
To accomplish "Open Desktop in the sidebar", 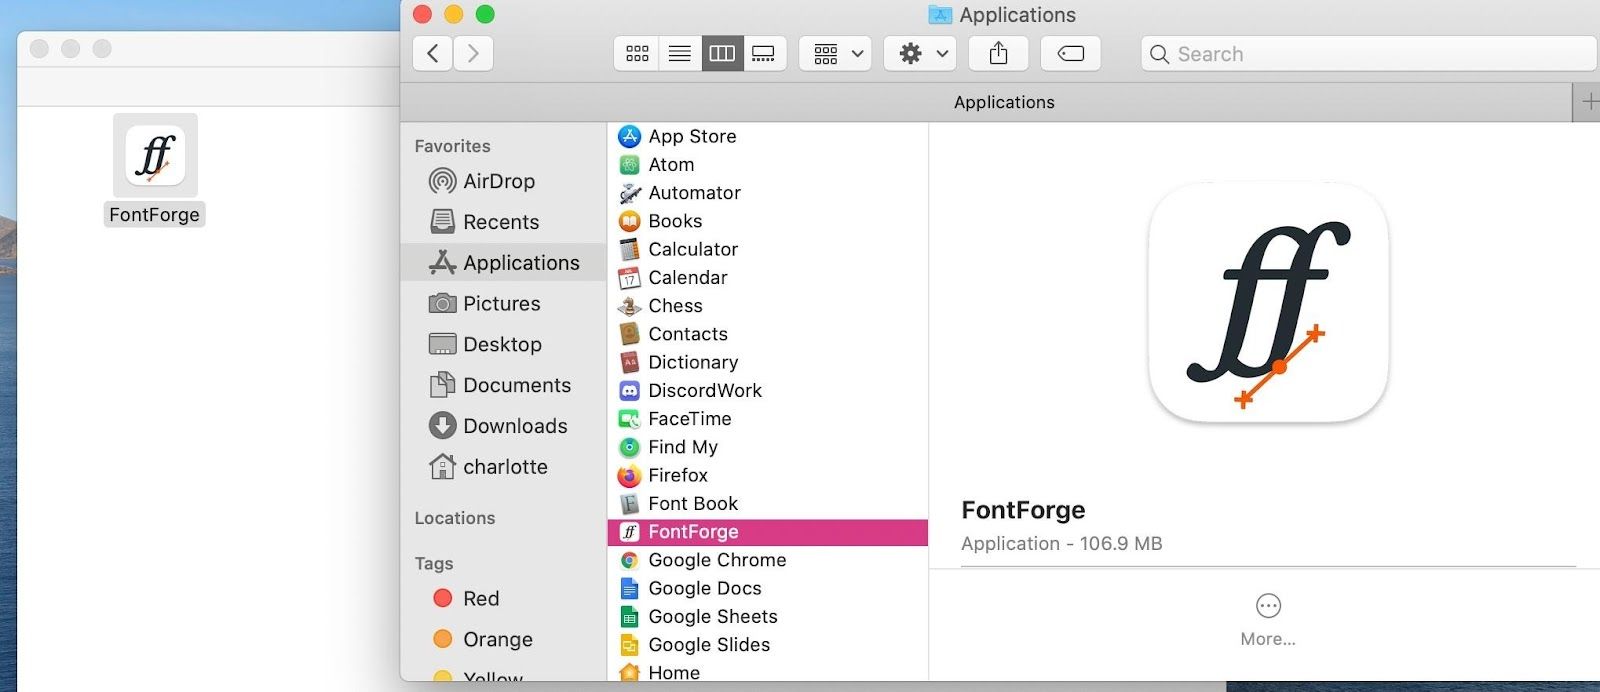I will (502, 344).
